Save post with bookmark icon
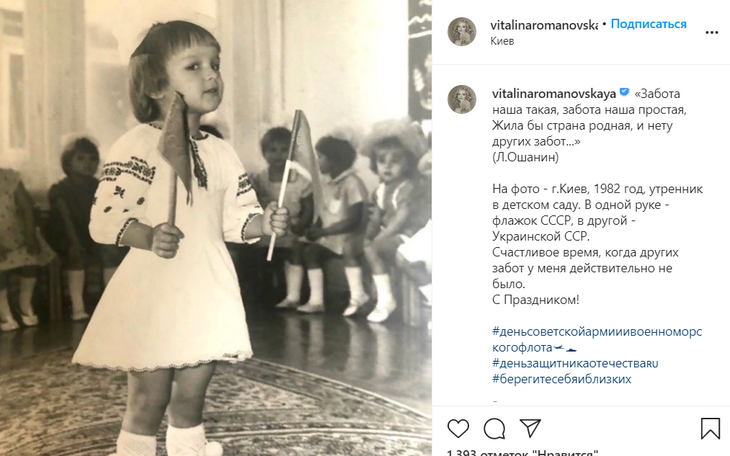Screen dimensions: 730x456 click(710, 428)
